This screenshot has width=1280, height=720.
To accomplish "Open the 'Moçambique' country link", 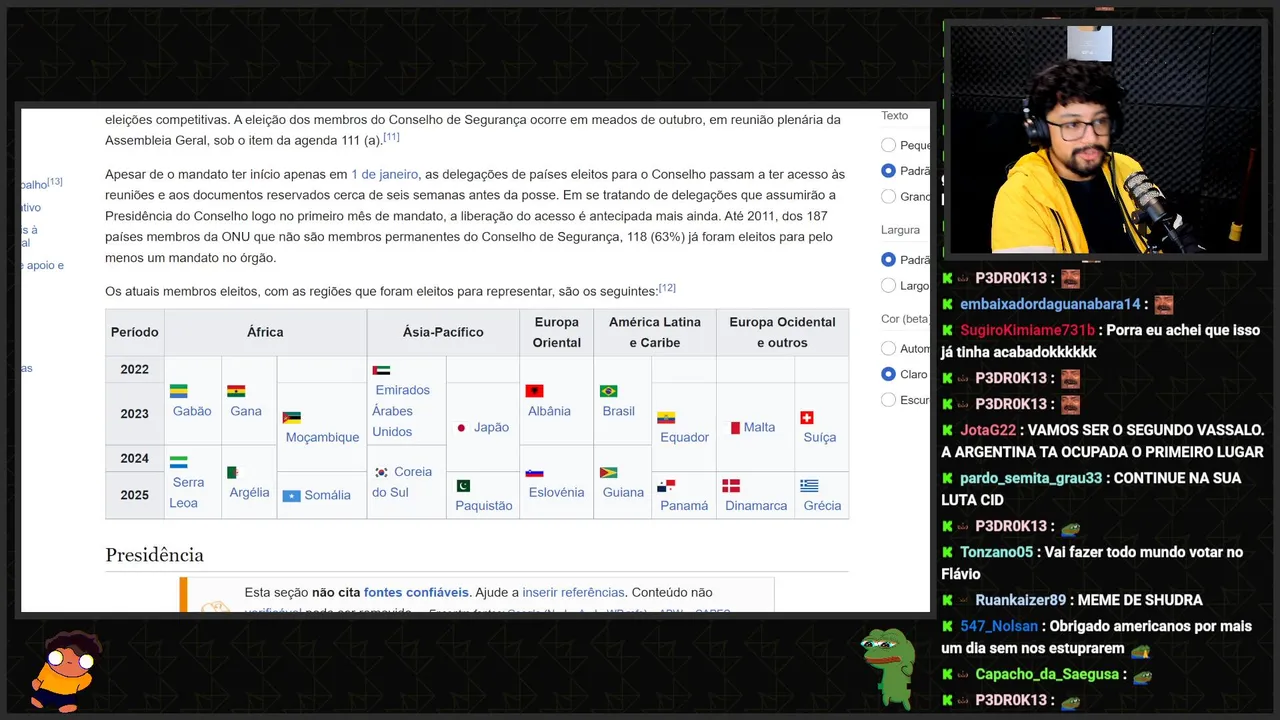I will 322,437.
